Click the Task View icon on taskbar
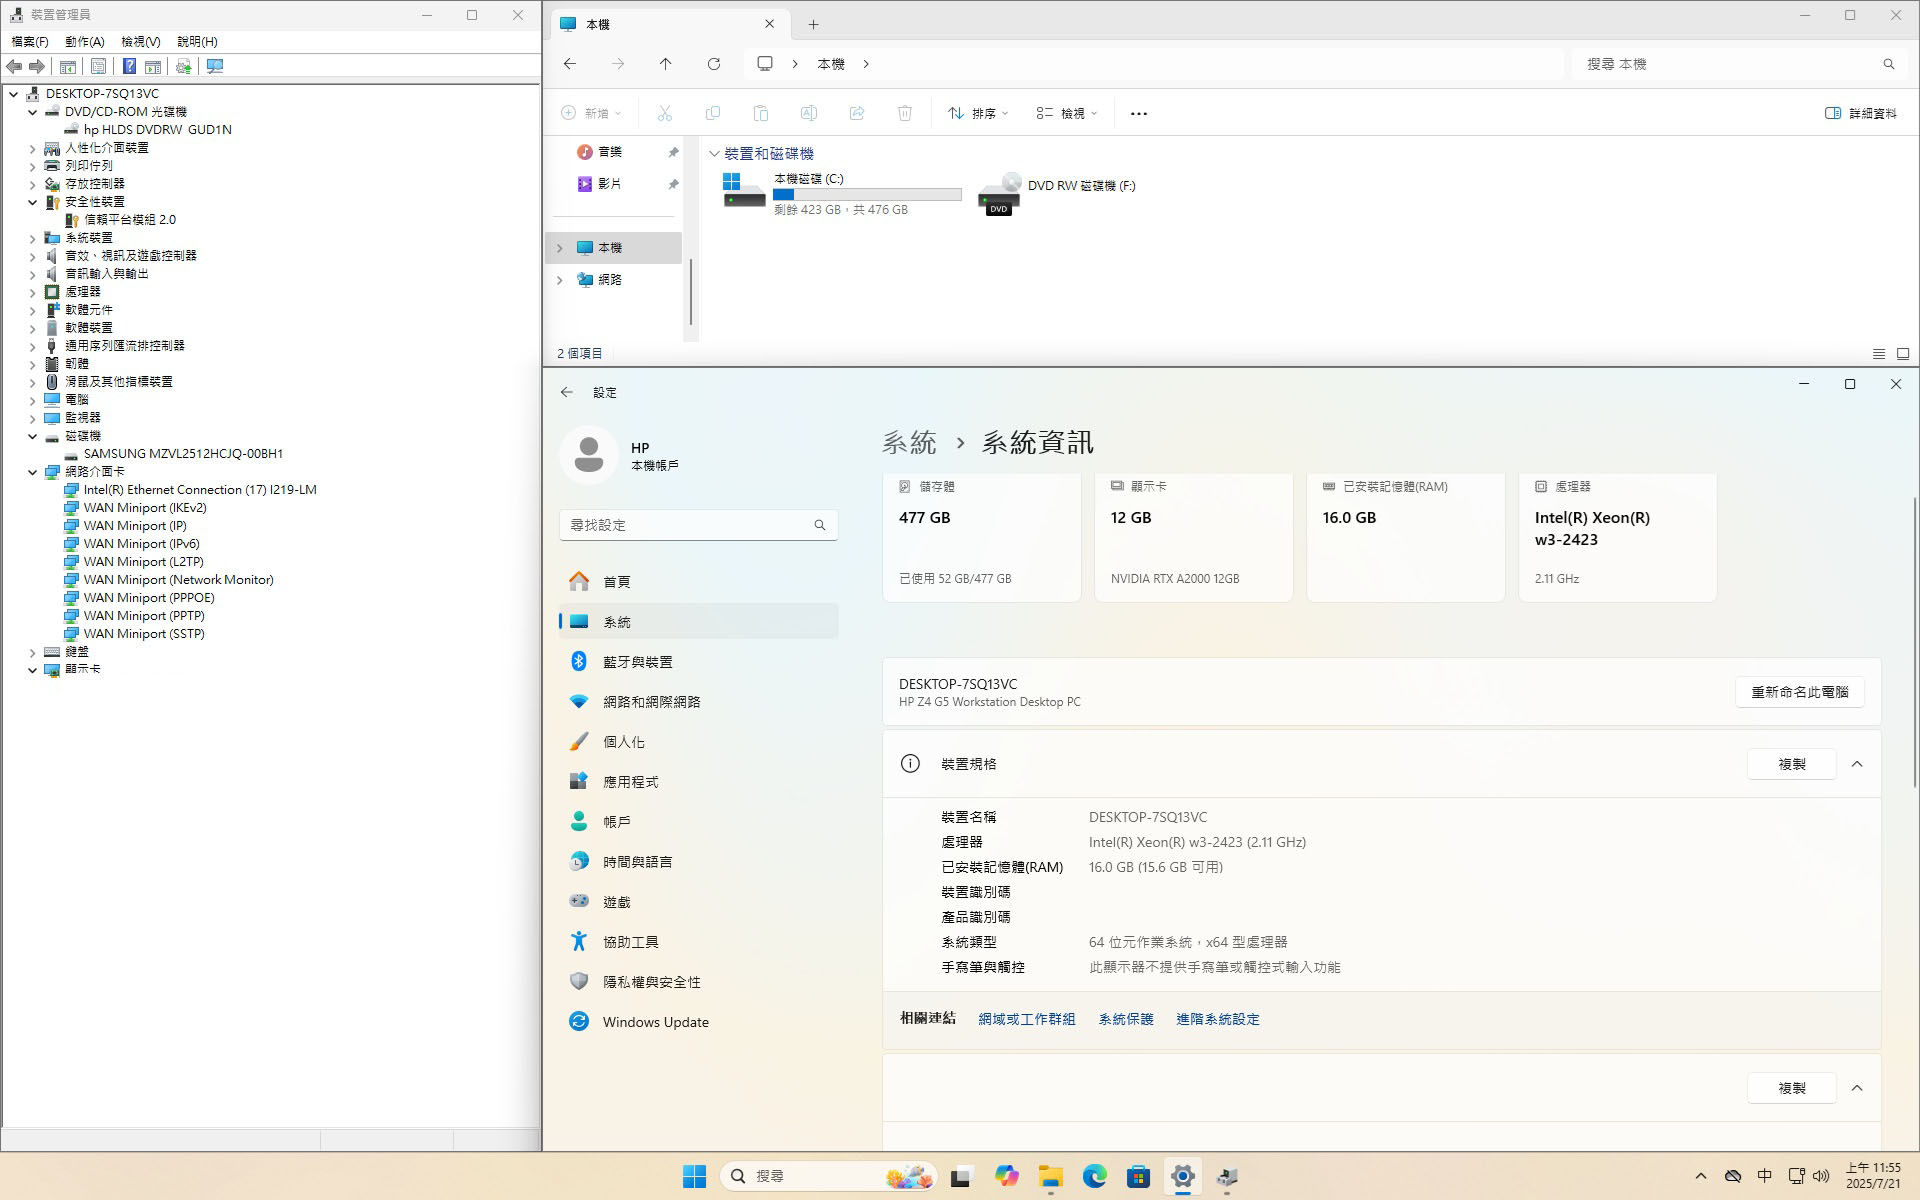This screenshot has width=1920, height=1200. (x=961, y=1176)
